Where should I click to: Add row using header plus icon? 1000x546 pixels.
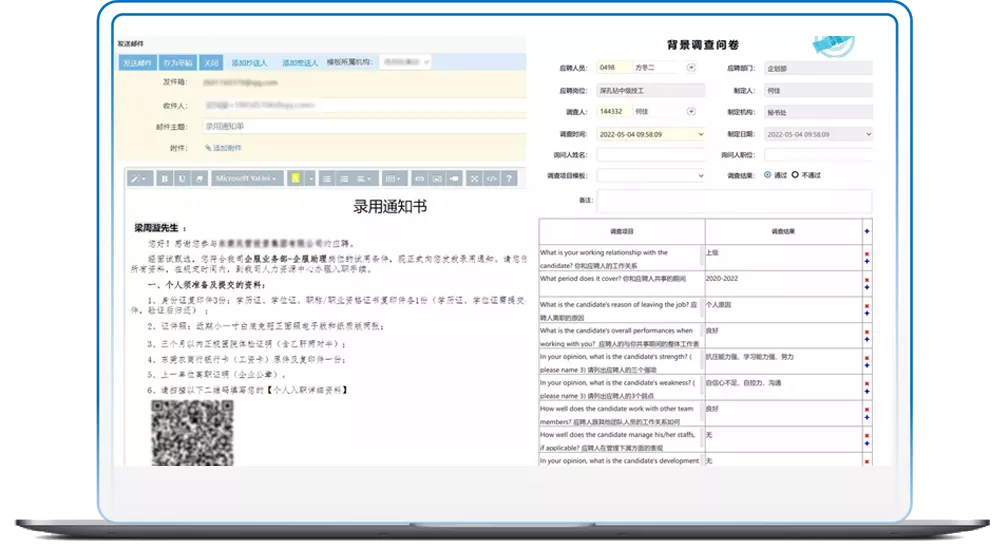(x=867, y=232)
